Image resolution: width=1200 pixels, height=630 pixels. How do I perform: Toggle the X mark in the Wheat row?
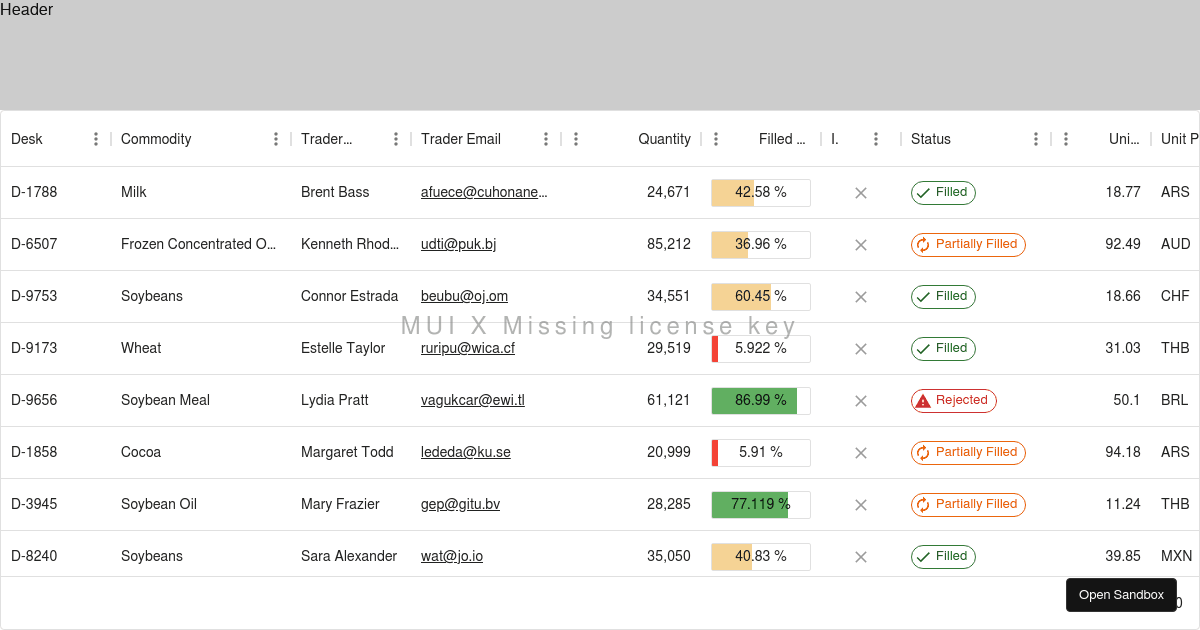click(x=860, y=348)
